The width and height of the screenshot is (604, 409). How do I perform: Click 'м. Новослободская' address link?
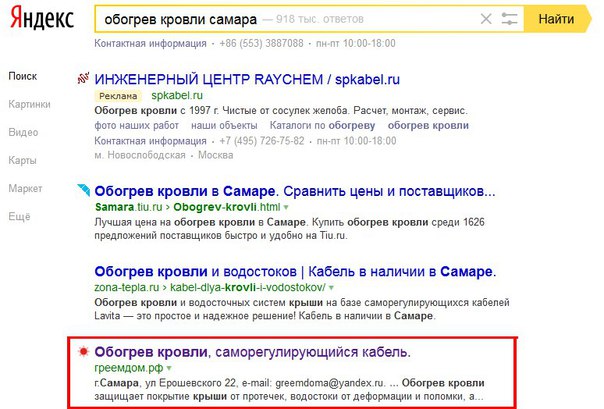click(140, 155)
